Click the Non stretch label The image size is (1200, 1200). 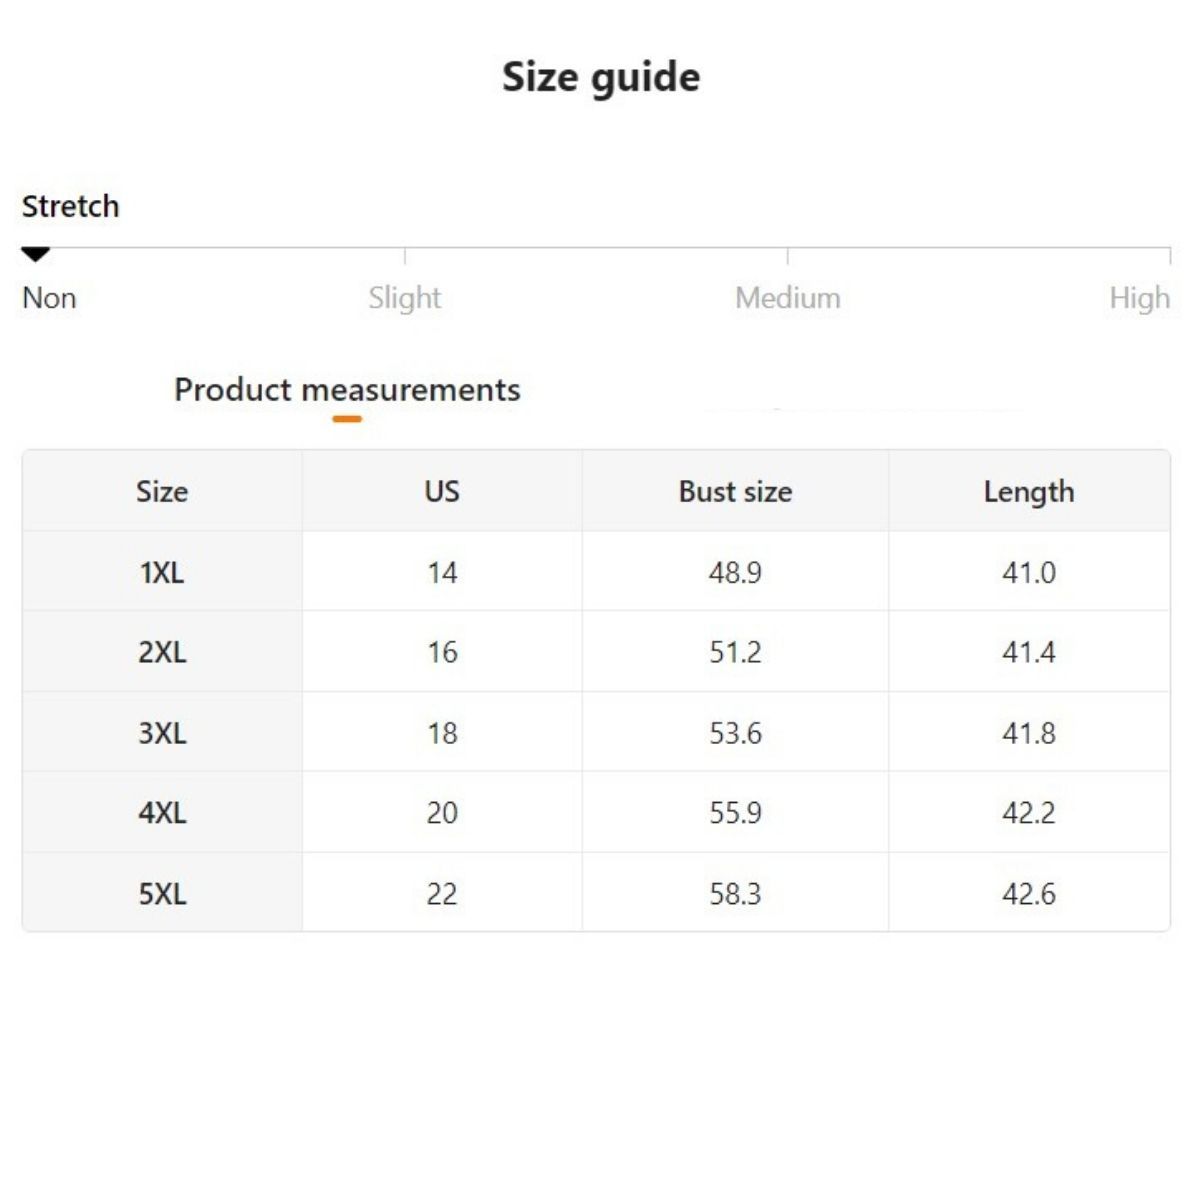[49, 298]
